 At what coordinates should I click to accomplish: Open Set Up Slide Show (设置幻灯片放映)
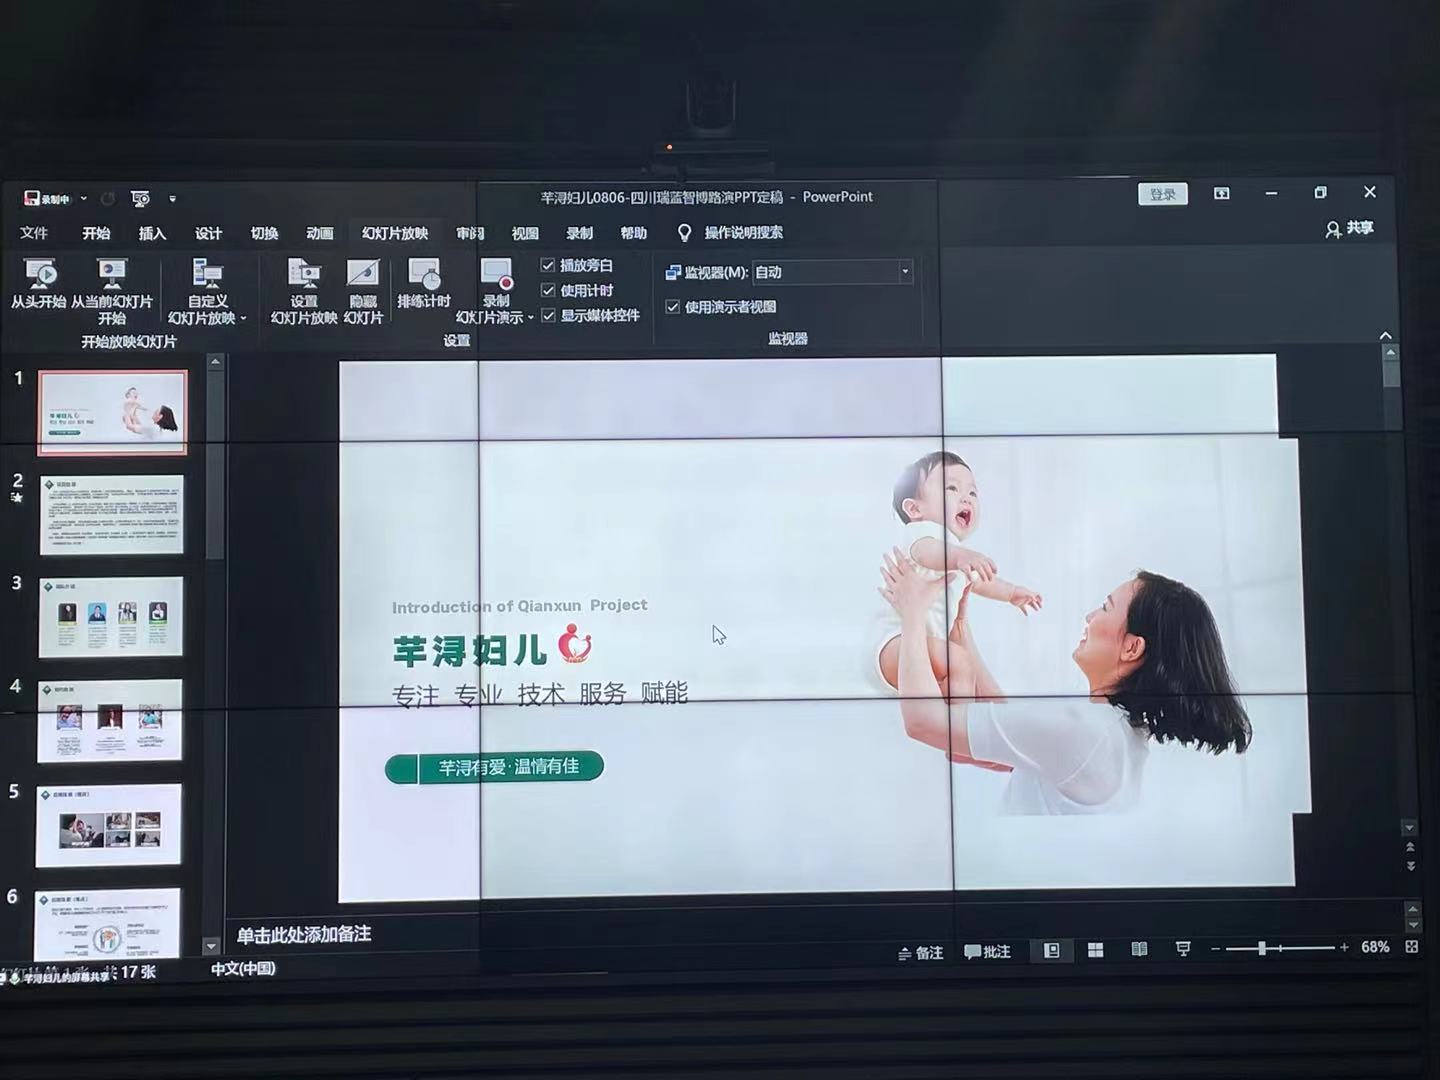point(304,275)
